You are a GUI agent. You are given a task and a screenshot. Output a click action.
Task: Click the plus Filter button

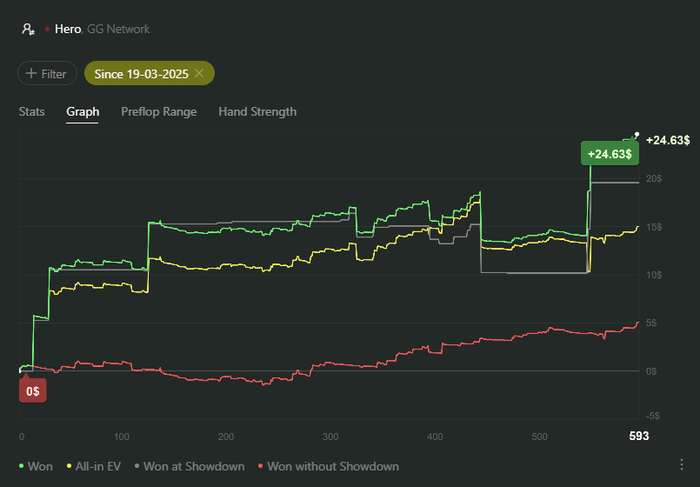tap(47, 73)
